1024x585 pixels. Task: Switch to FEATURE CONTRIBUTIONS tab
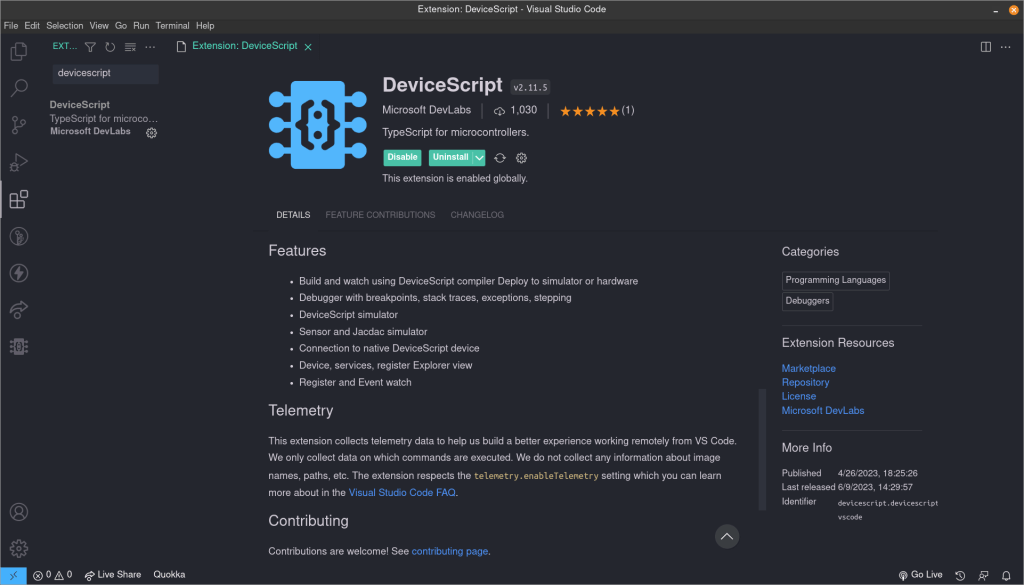(380, 215)
